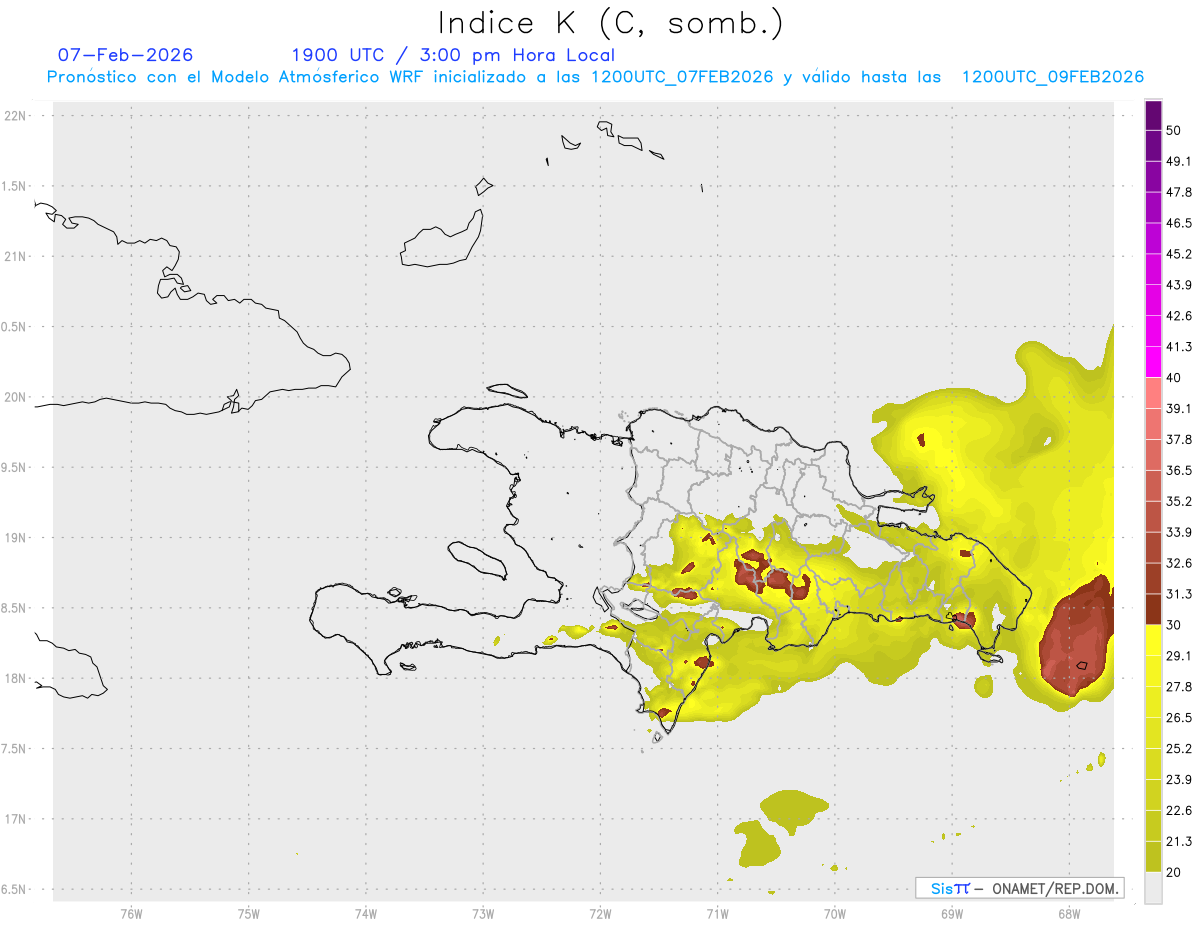Click the "1900 UTC / 3:00 pm Hora Local" time label

[x=453, y=55]
